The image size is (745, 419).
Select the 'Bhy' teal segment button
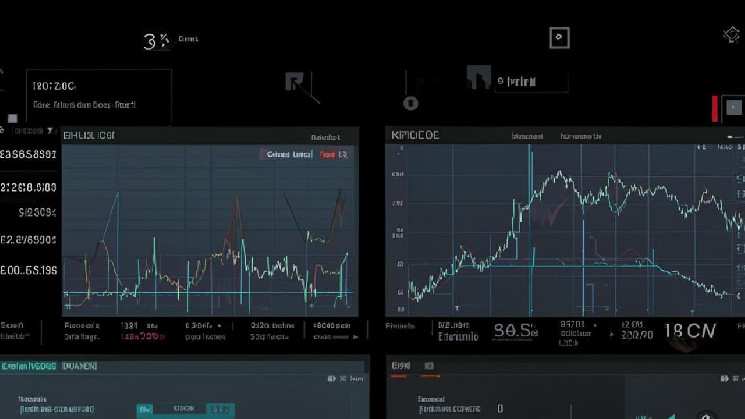point(145,409)
